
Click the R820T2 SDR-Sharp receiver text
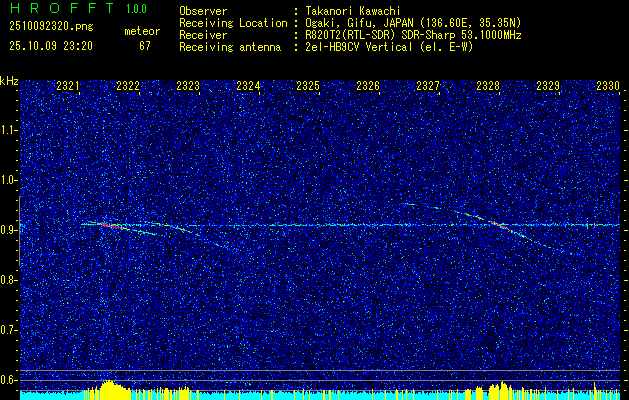tap(414, 35)
